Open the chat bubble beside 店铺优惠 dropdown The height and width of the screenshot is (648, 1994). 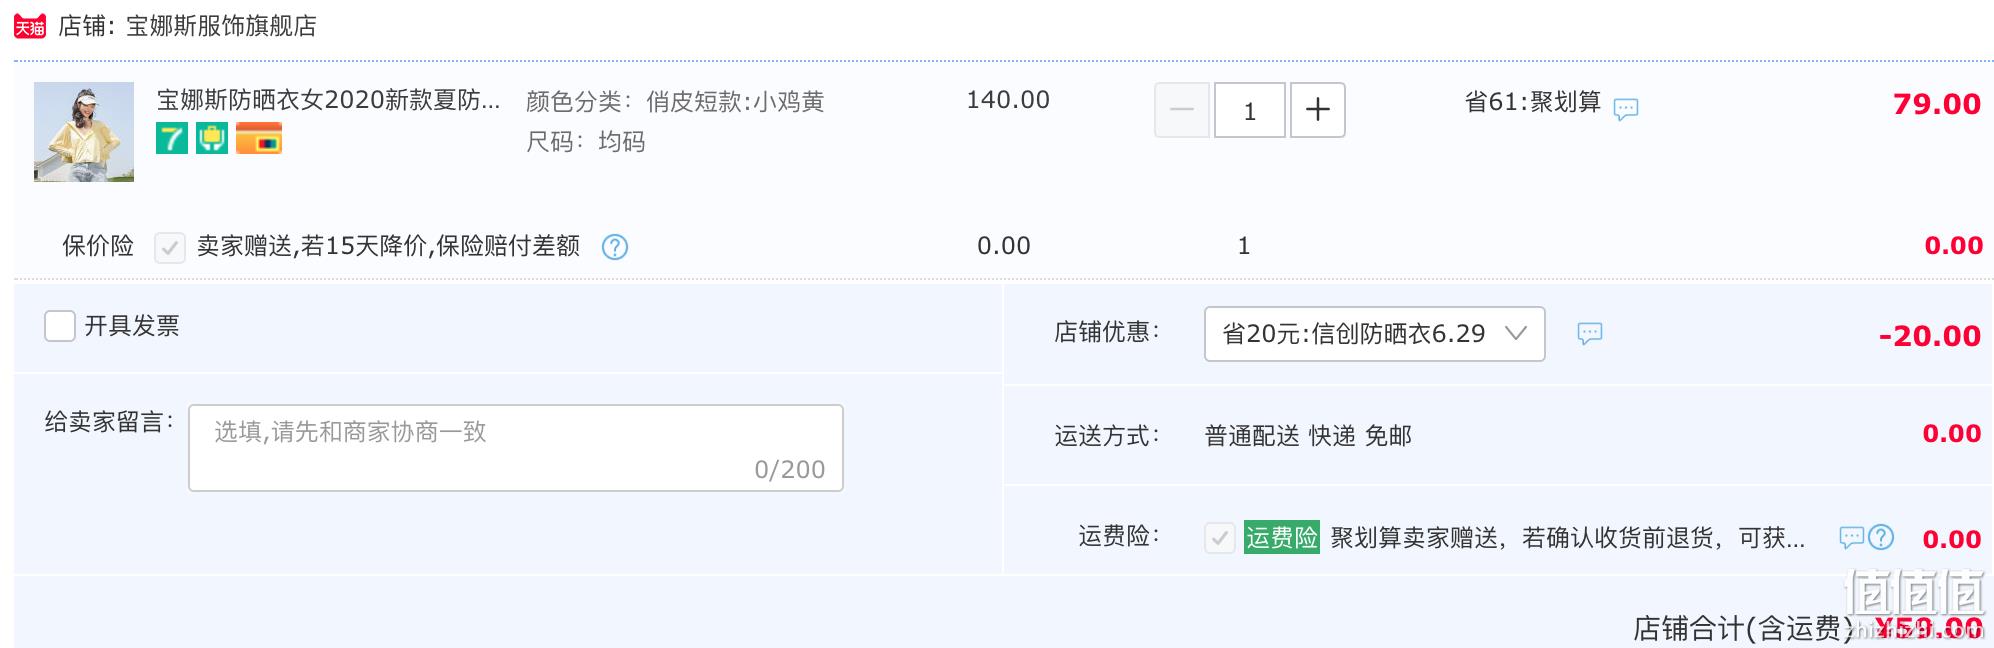point(1590,334)
